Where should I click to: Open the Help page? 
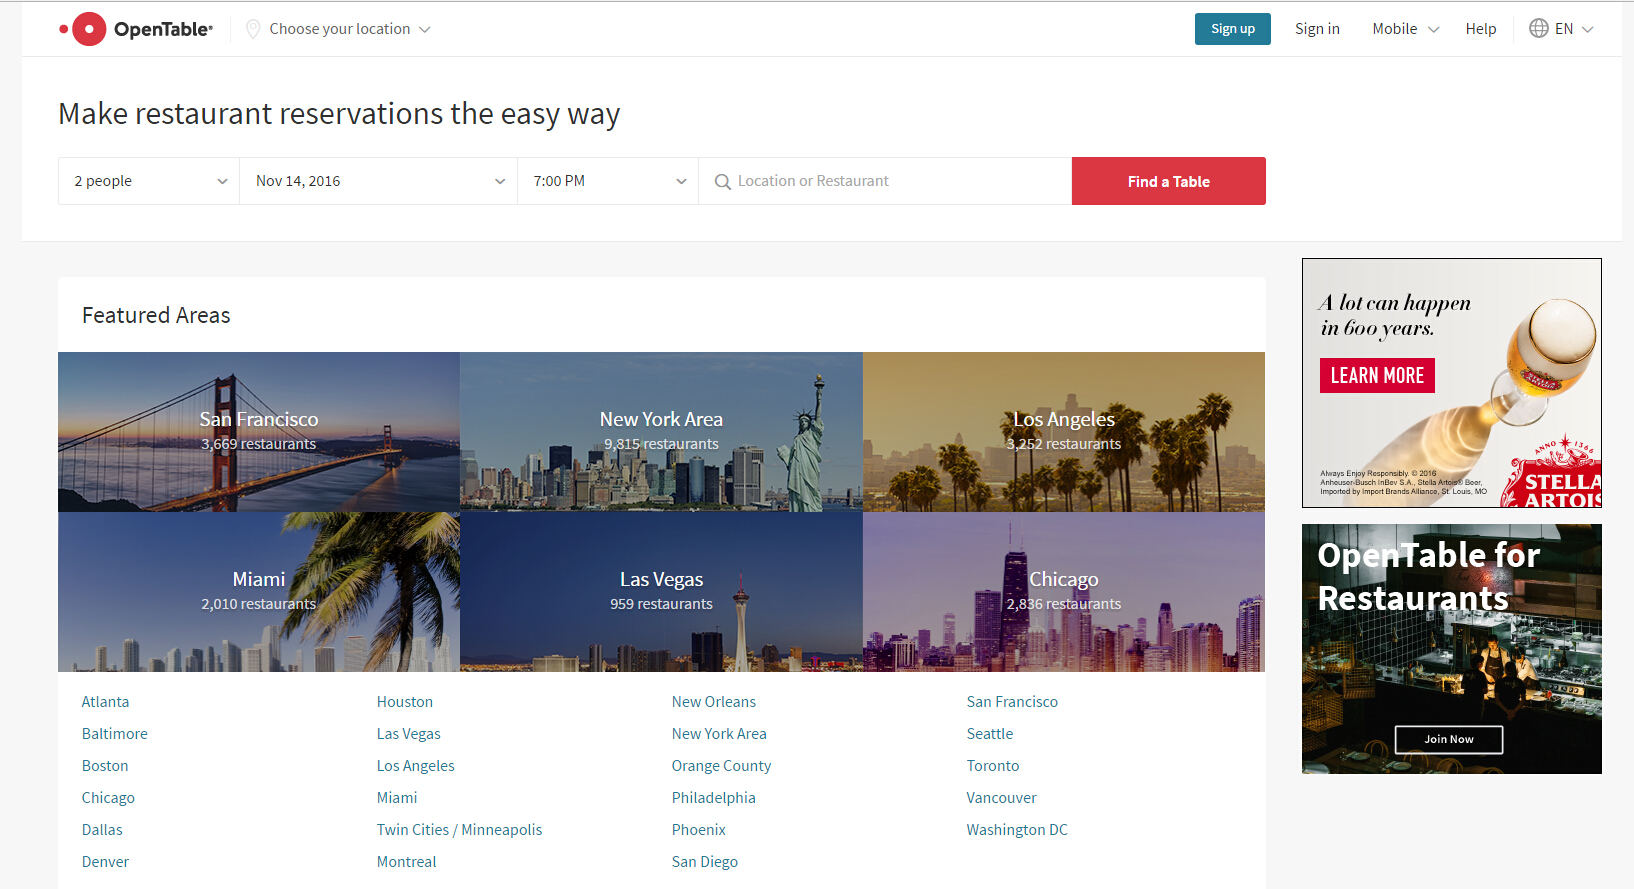(1481, 29)
